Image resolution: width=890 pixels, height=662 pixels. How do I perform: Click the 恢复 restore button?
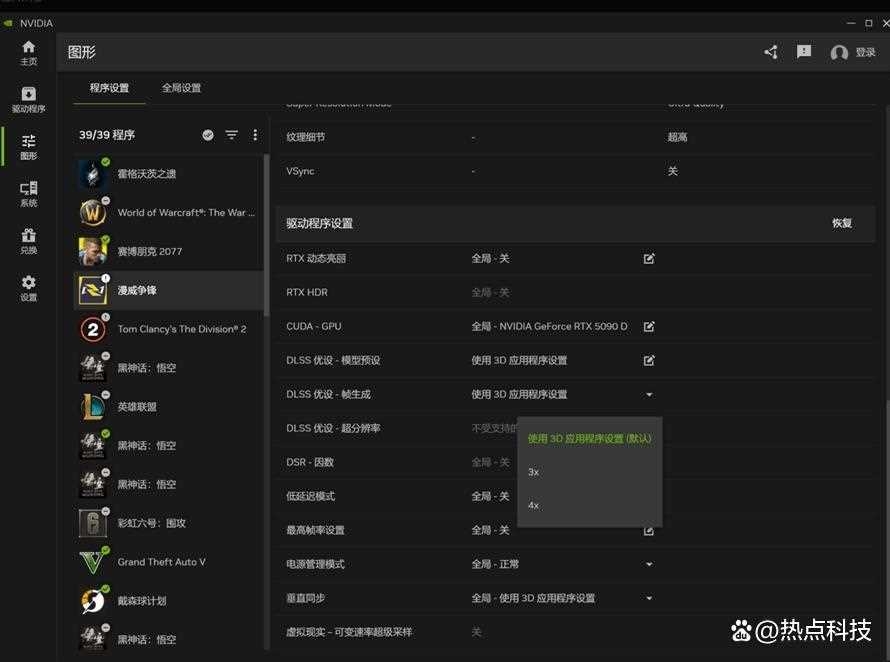[842, 223]
